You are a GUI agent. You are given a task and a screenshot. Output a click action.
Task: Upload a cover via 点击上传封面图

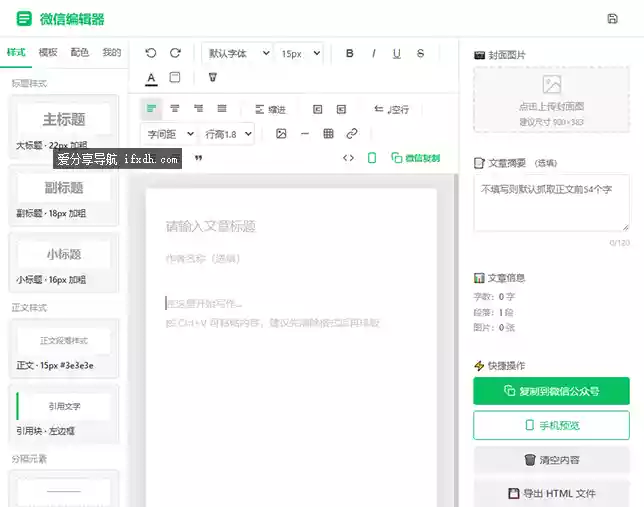[551, 99]
